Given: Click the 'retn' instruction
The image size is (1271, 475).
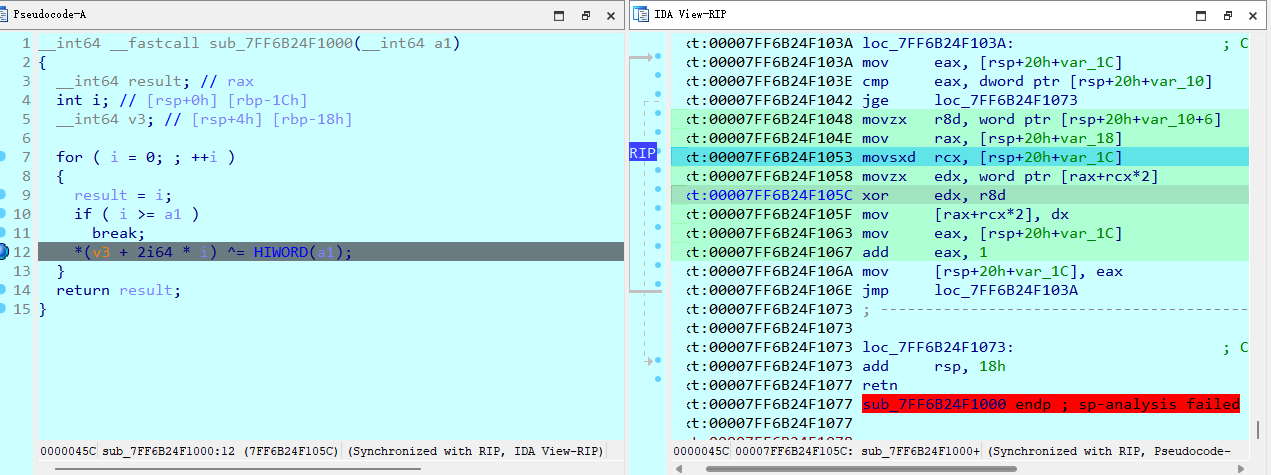Looking at the screenshot, I should tap(880, 385).
